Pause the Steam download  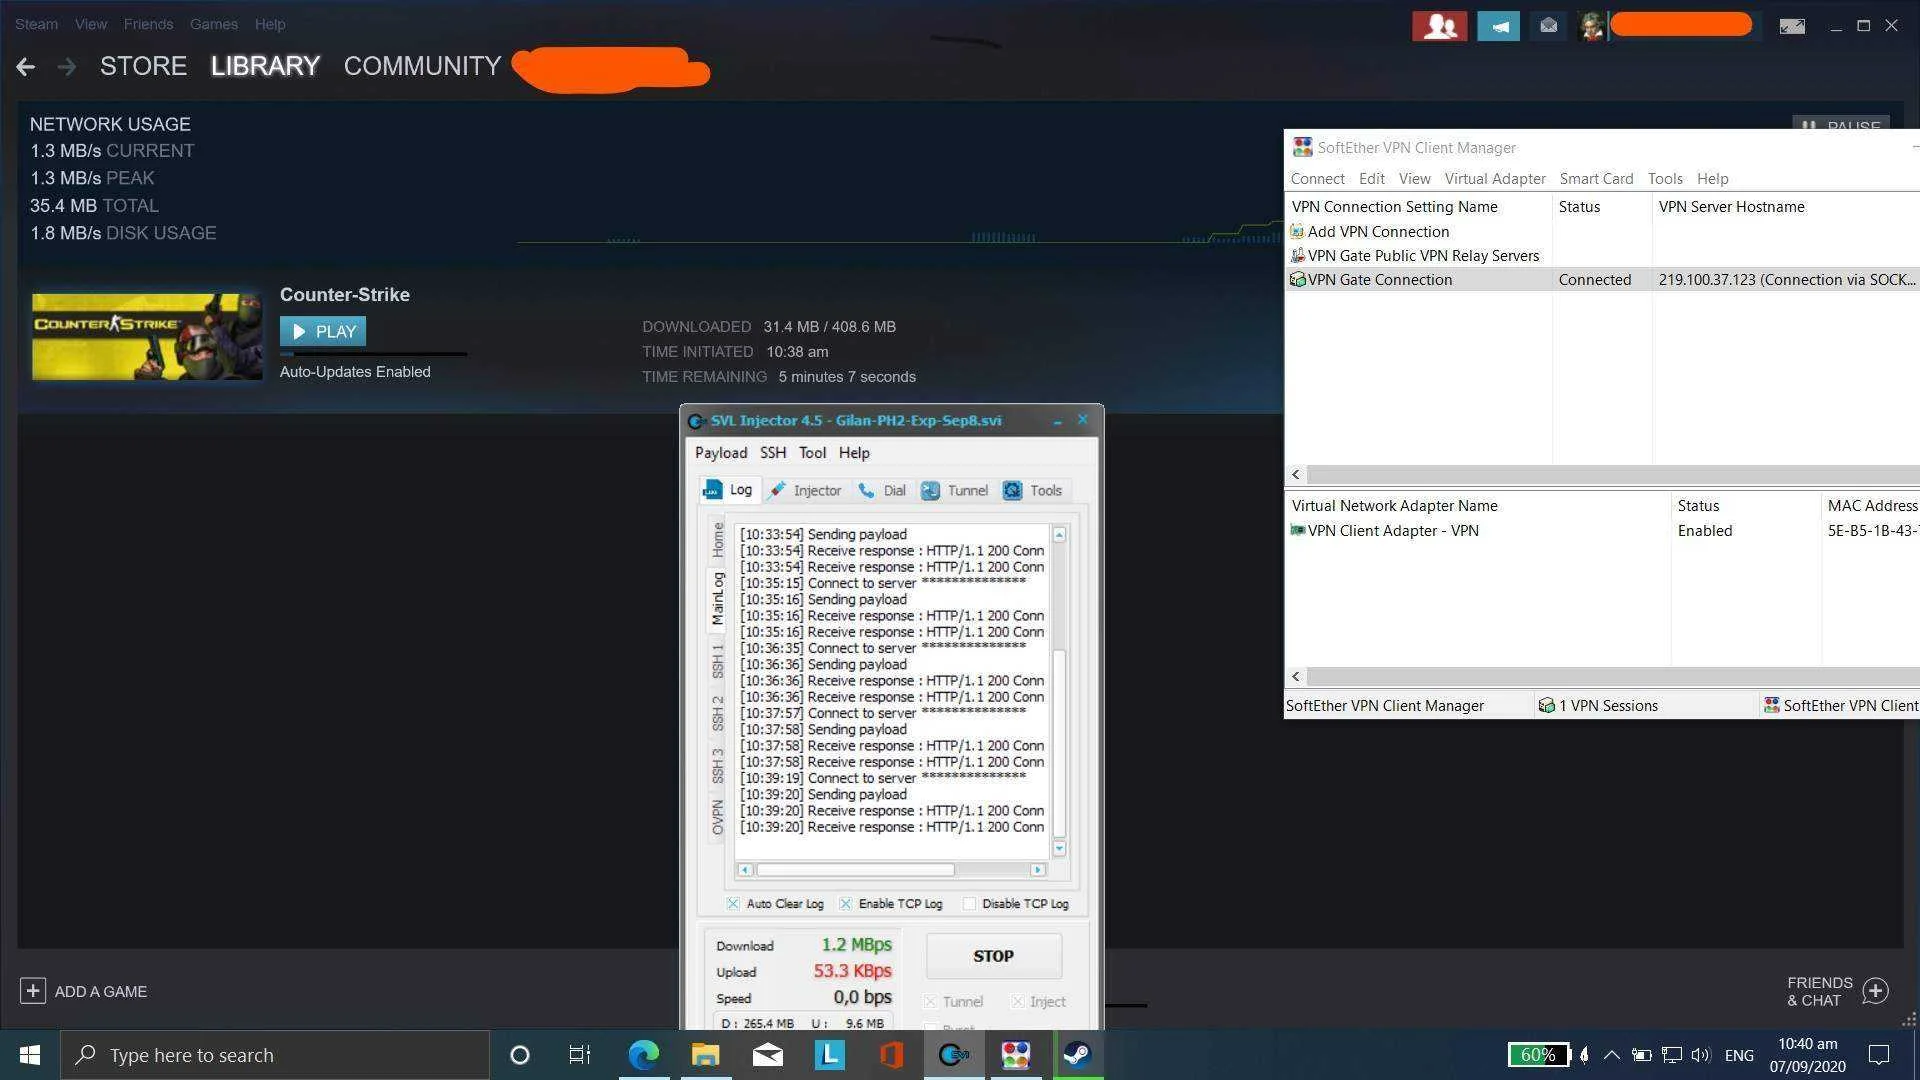point(1840,125)
